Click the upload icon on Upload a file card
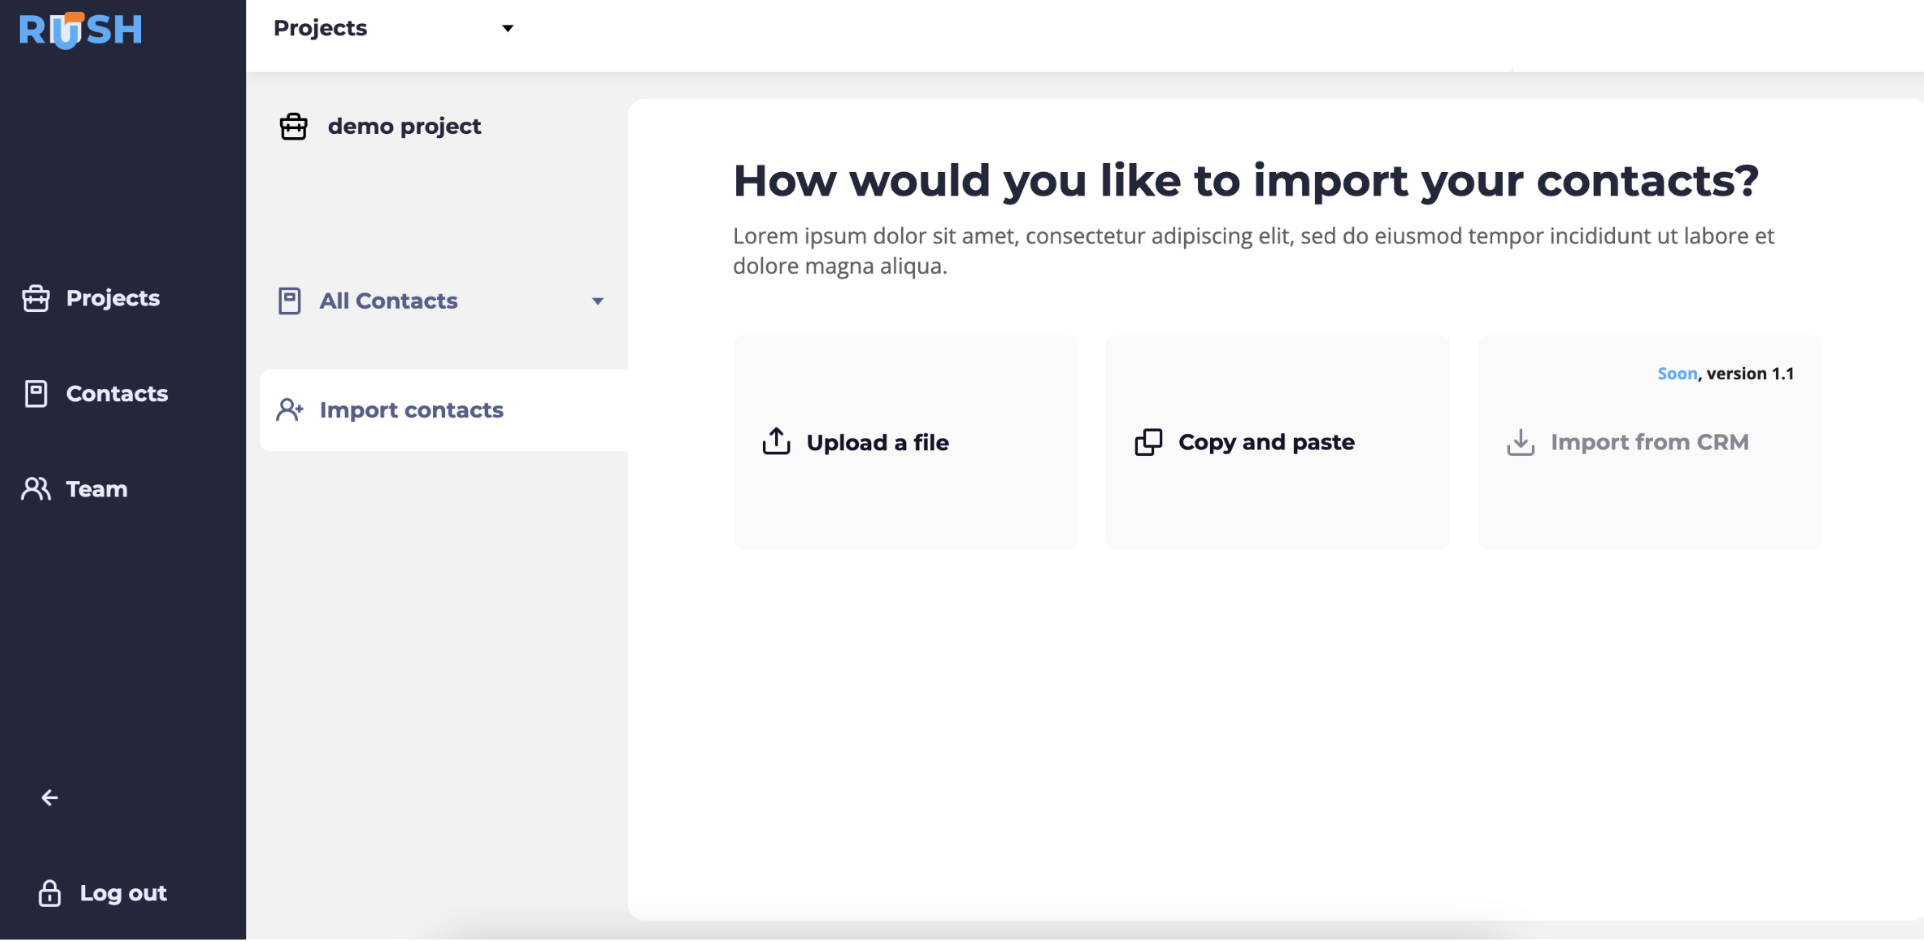Screen dimensions: 1924x942 [x=775, y=441]
